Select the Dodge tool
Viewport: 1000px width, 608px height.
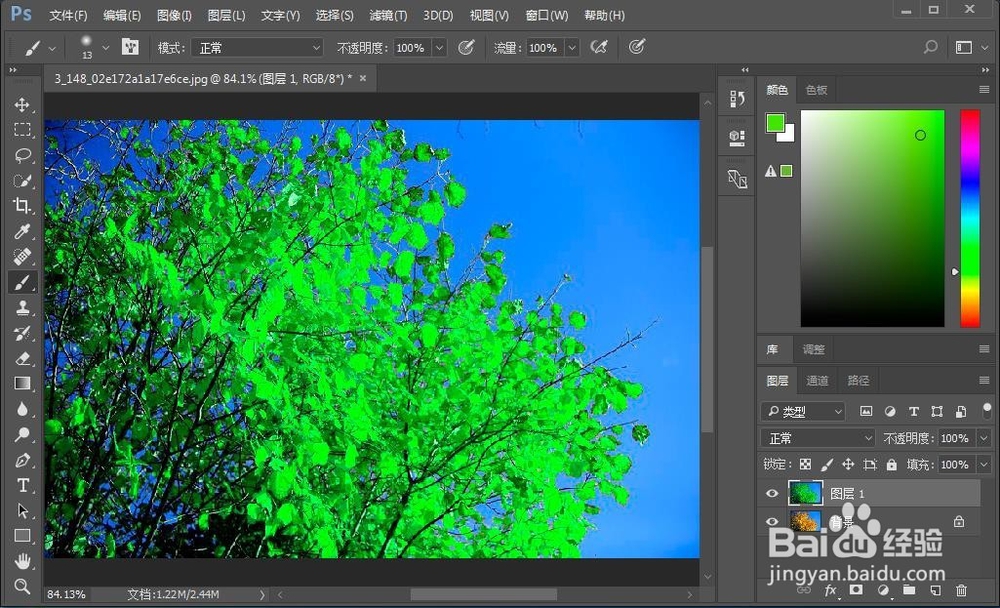22,434
